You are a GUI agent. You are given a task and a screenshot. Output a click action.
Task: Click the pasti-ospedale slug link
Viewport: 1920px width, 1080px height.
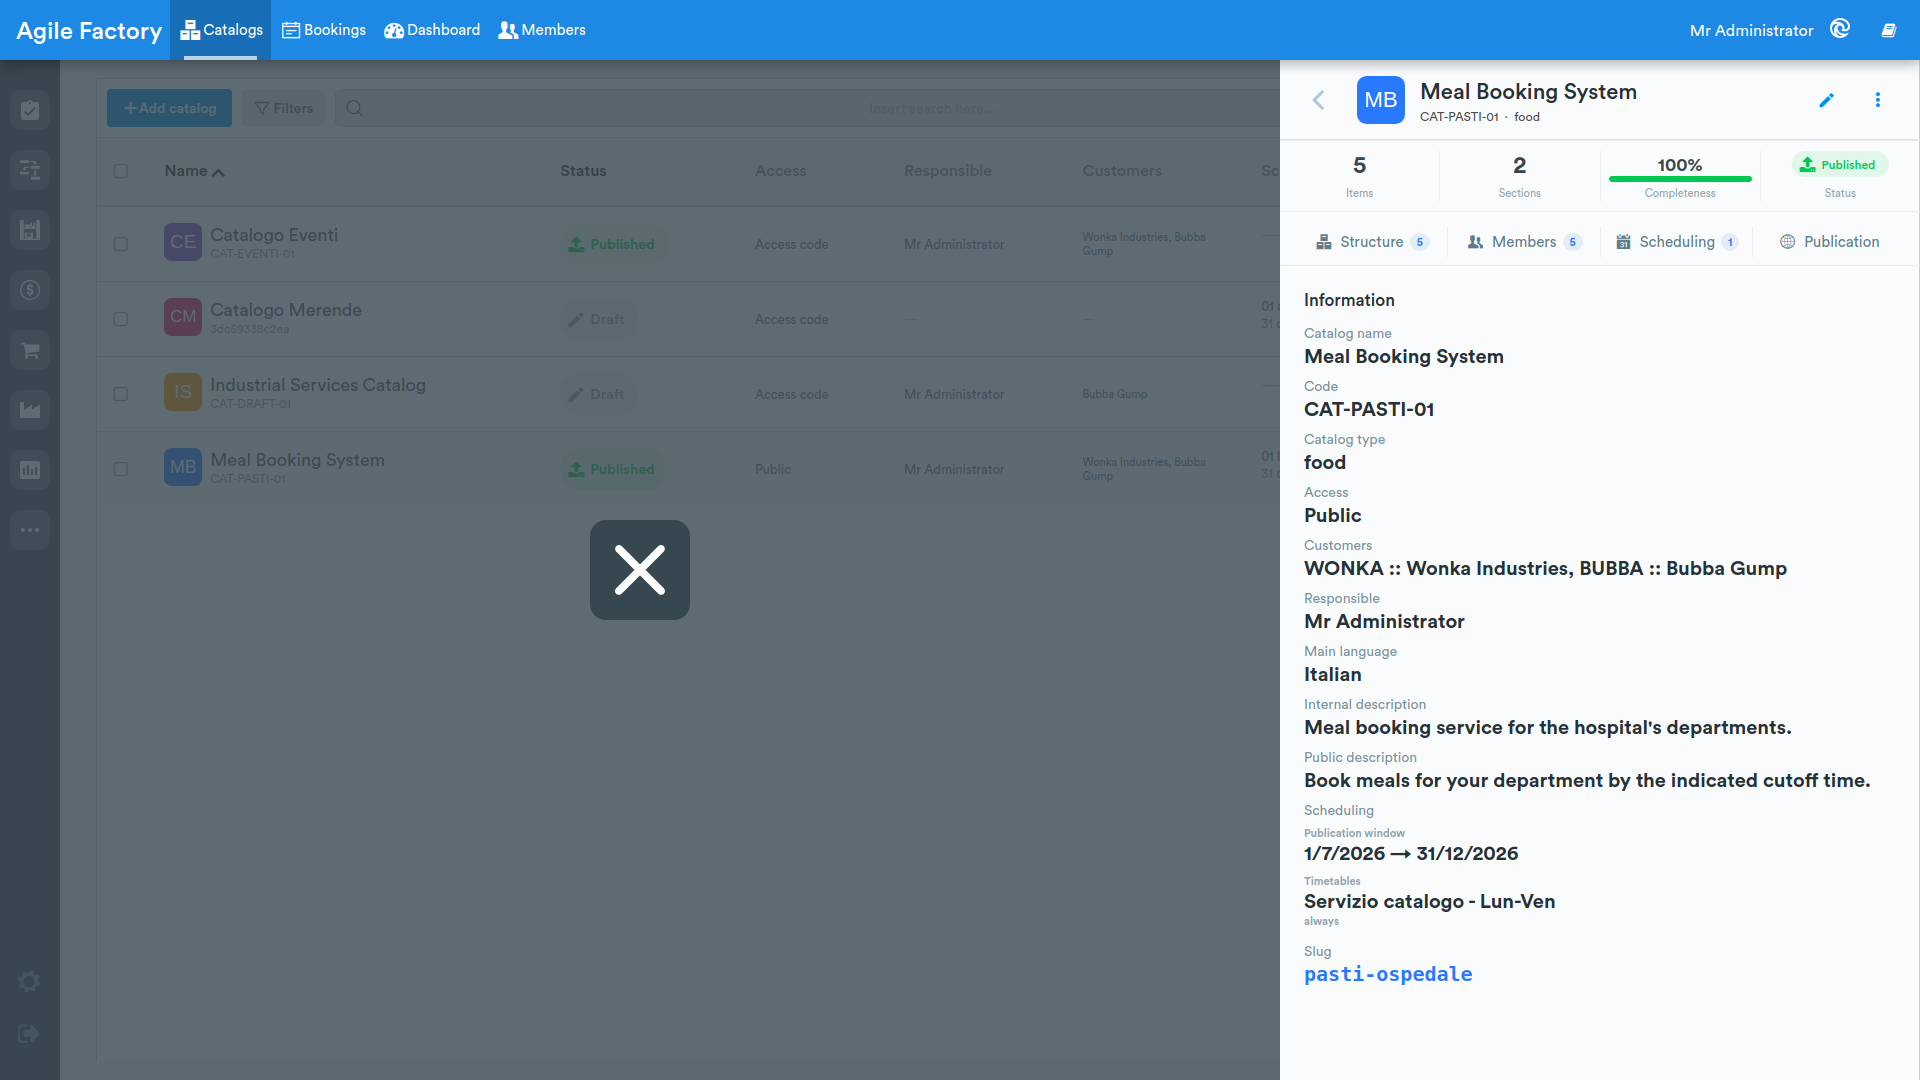(x=1388, y=974)
